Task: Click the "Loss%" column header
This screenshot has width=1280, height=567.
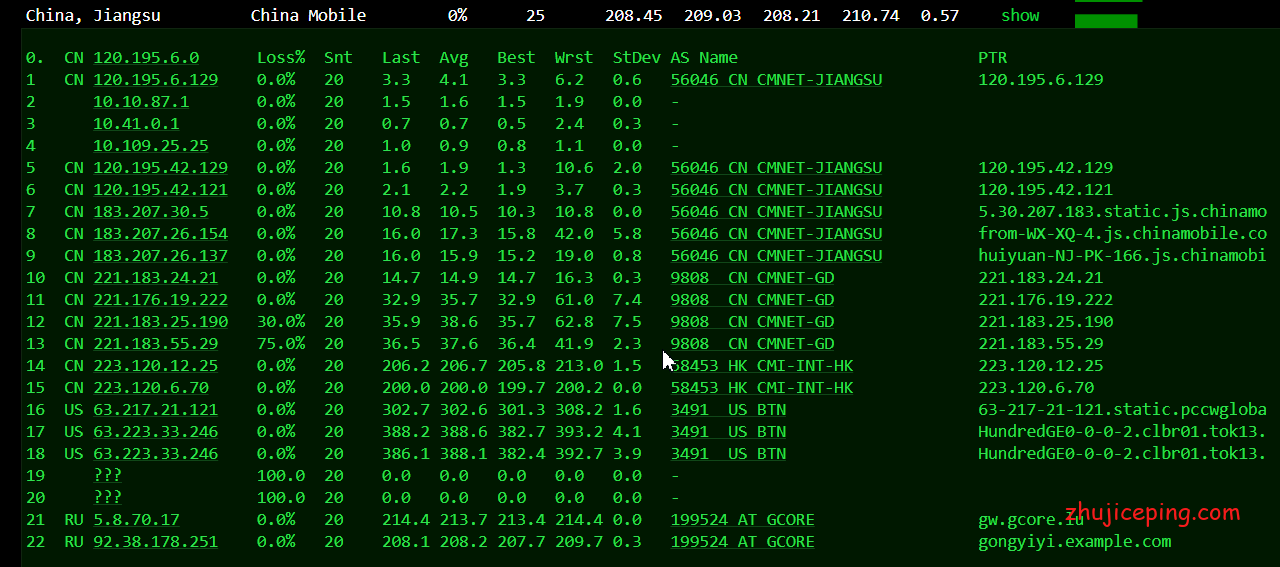Action: [x=281, y=58]
